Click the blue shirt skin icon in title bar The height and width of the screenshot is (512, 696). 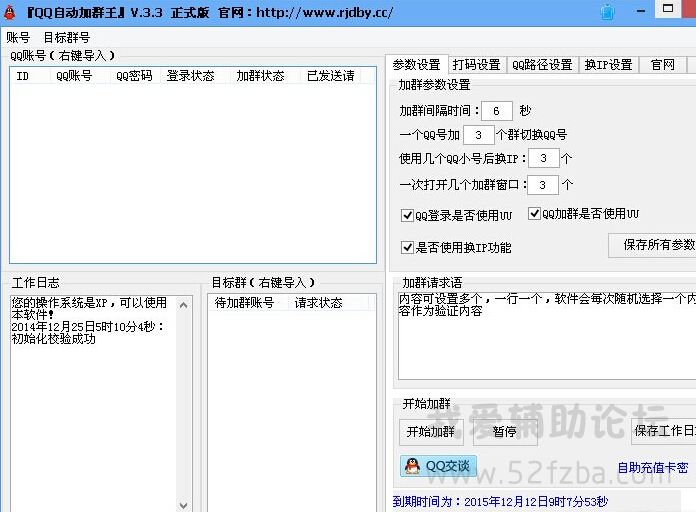pos(607,12)
